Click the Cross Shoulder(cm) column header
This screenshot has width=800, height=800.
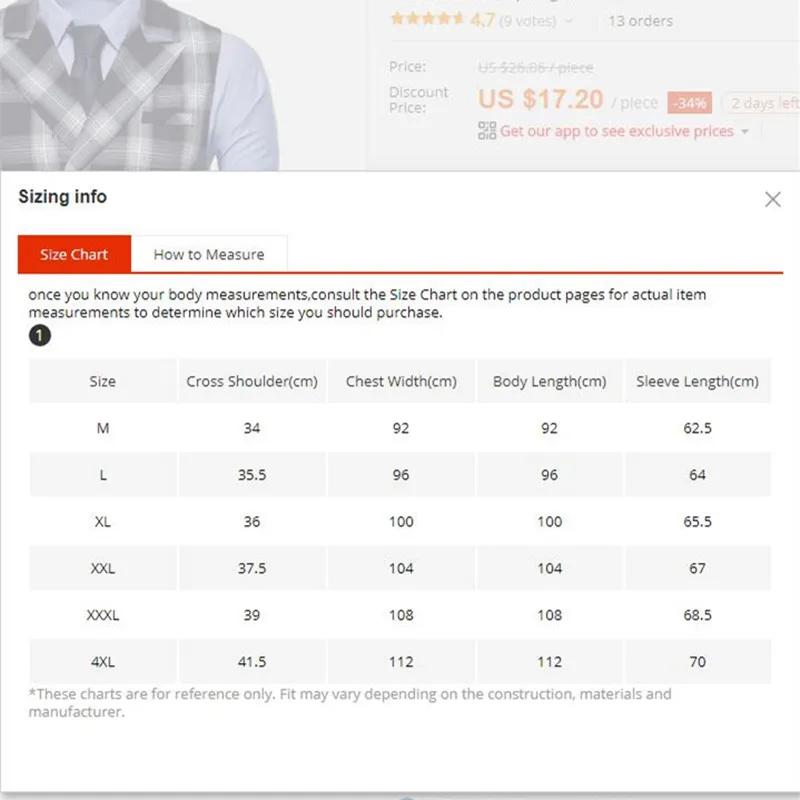(x=252, y=381)
